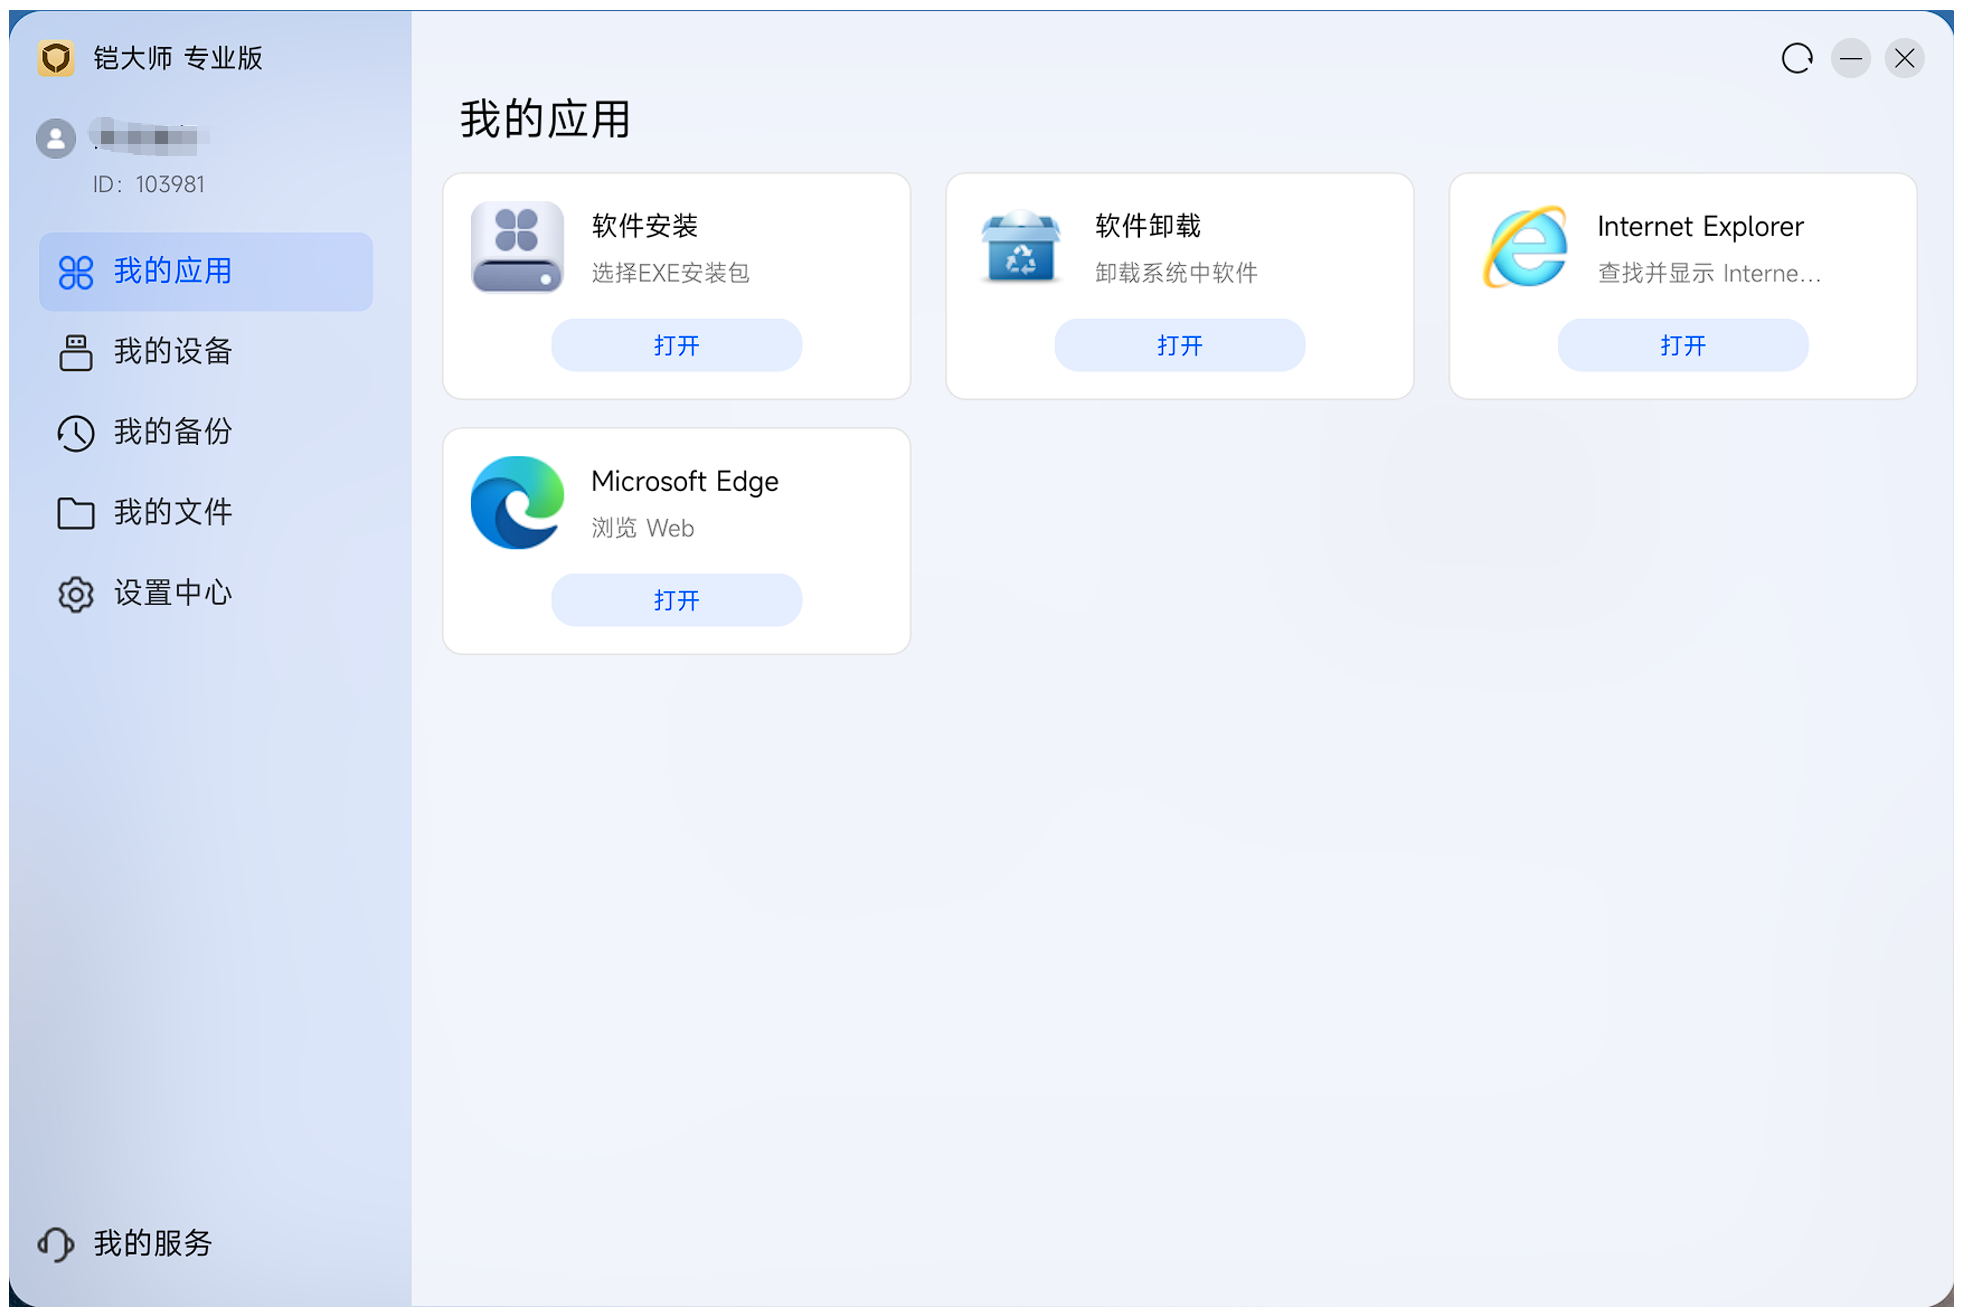Click the 选择EXE安装包 description
Screen dimensions: 1968x1314
pos(671,273)
